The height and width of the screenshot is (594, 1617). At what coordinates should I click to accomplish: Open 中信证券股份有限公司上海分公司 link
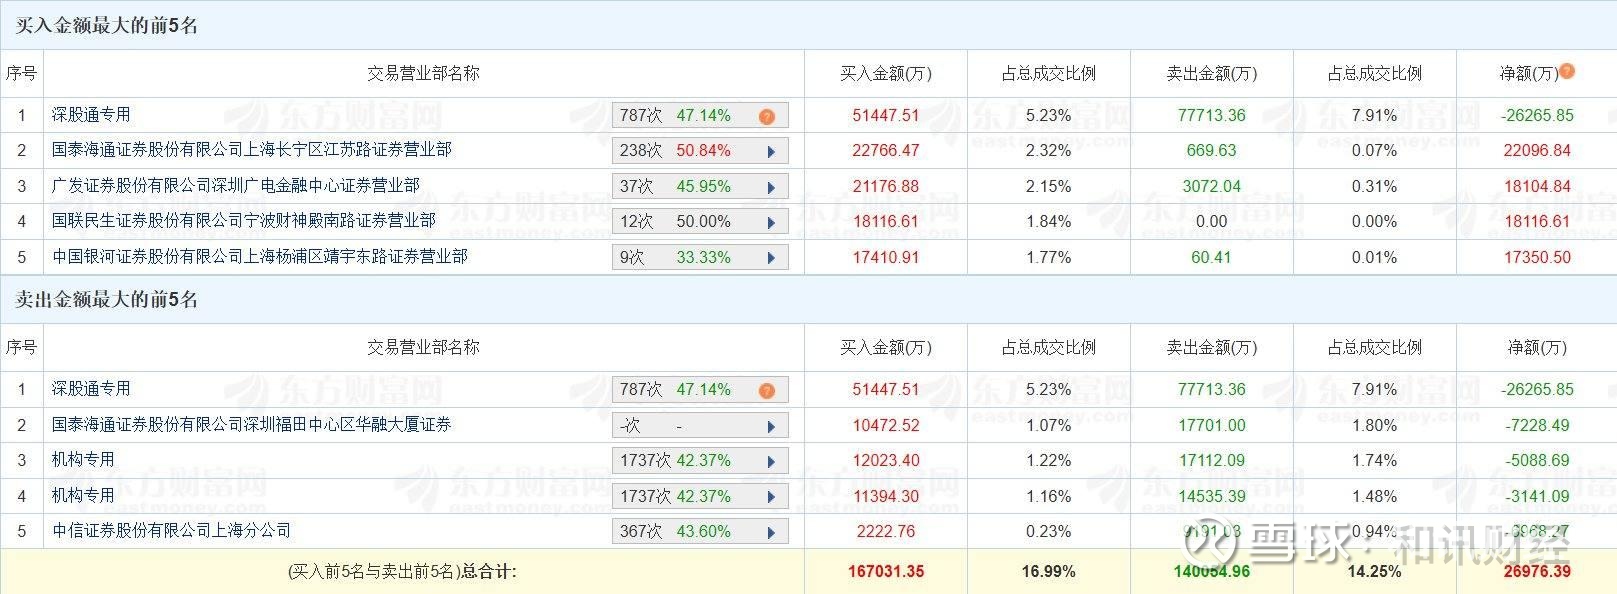[171, 530]
